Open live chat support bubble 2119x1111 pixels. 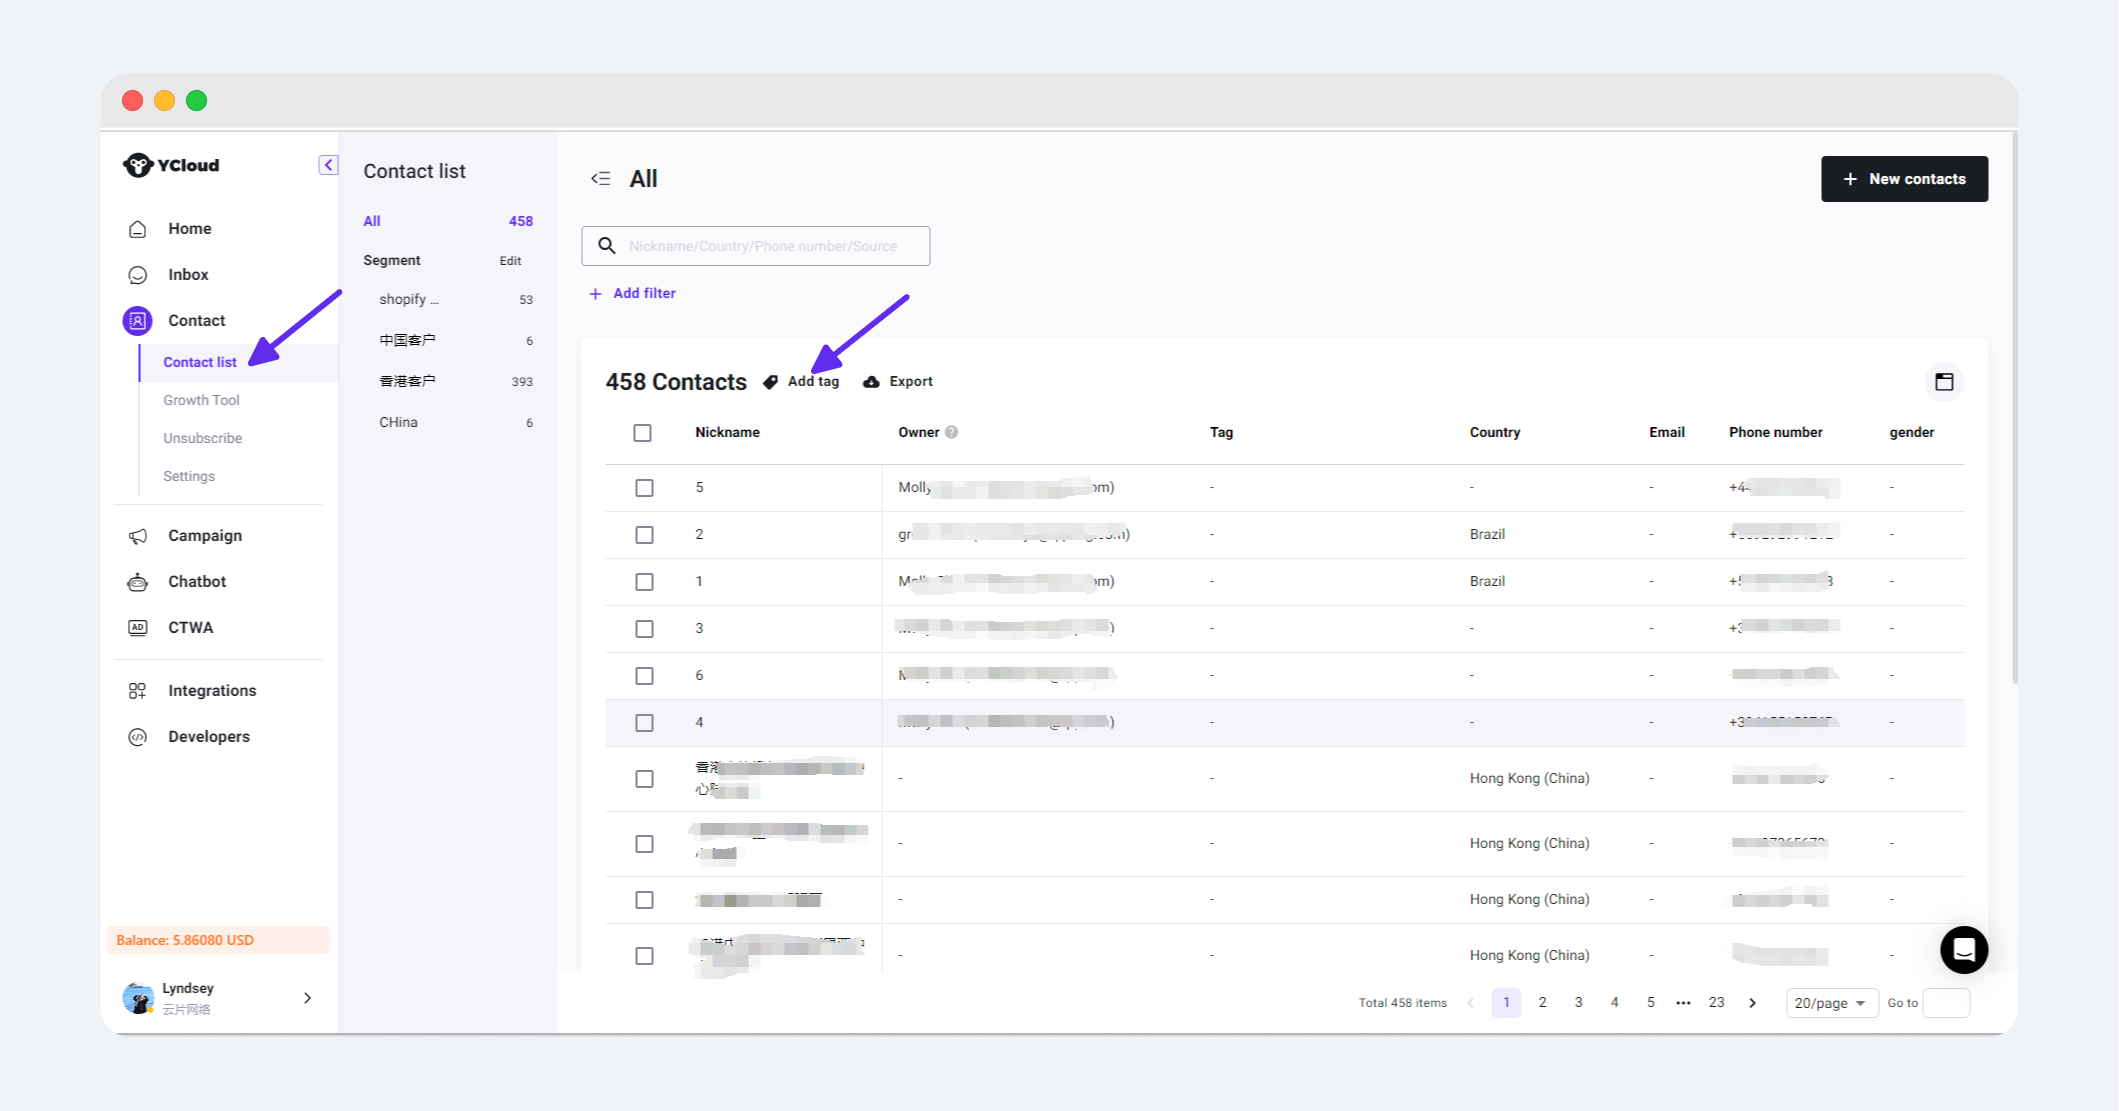(x=1963, y=950)
